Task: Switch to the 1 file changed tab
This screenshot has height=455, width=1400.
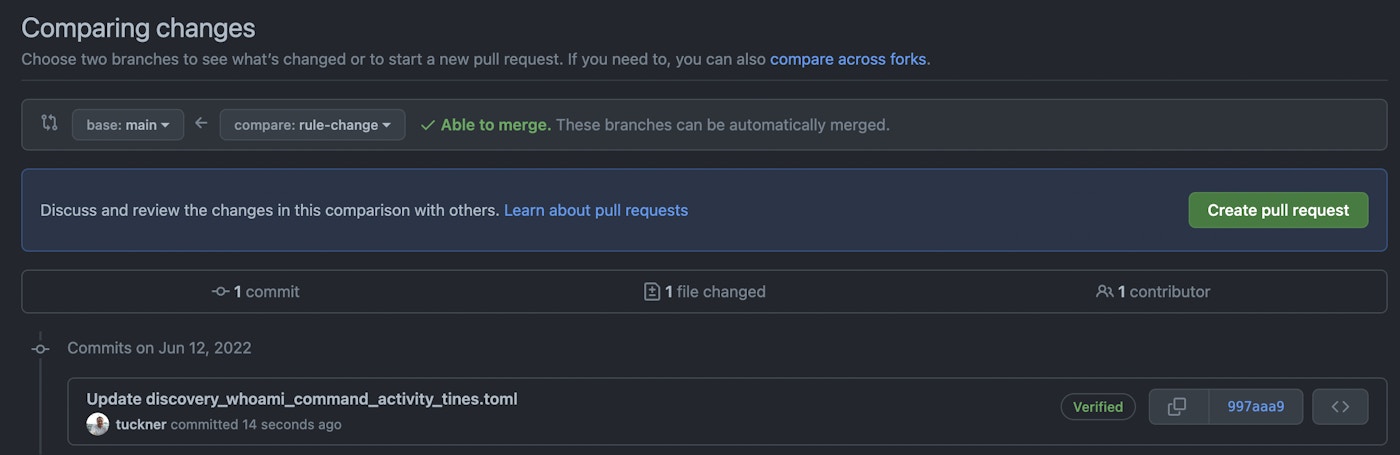Action: click(x=705, y=292)
